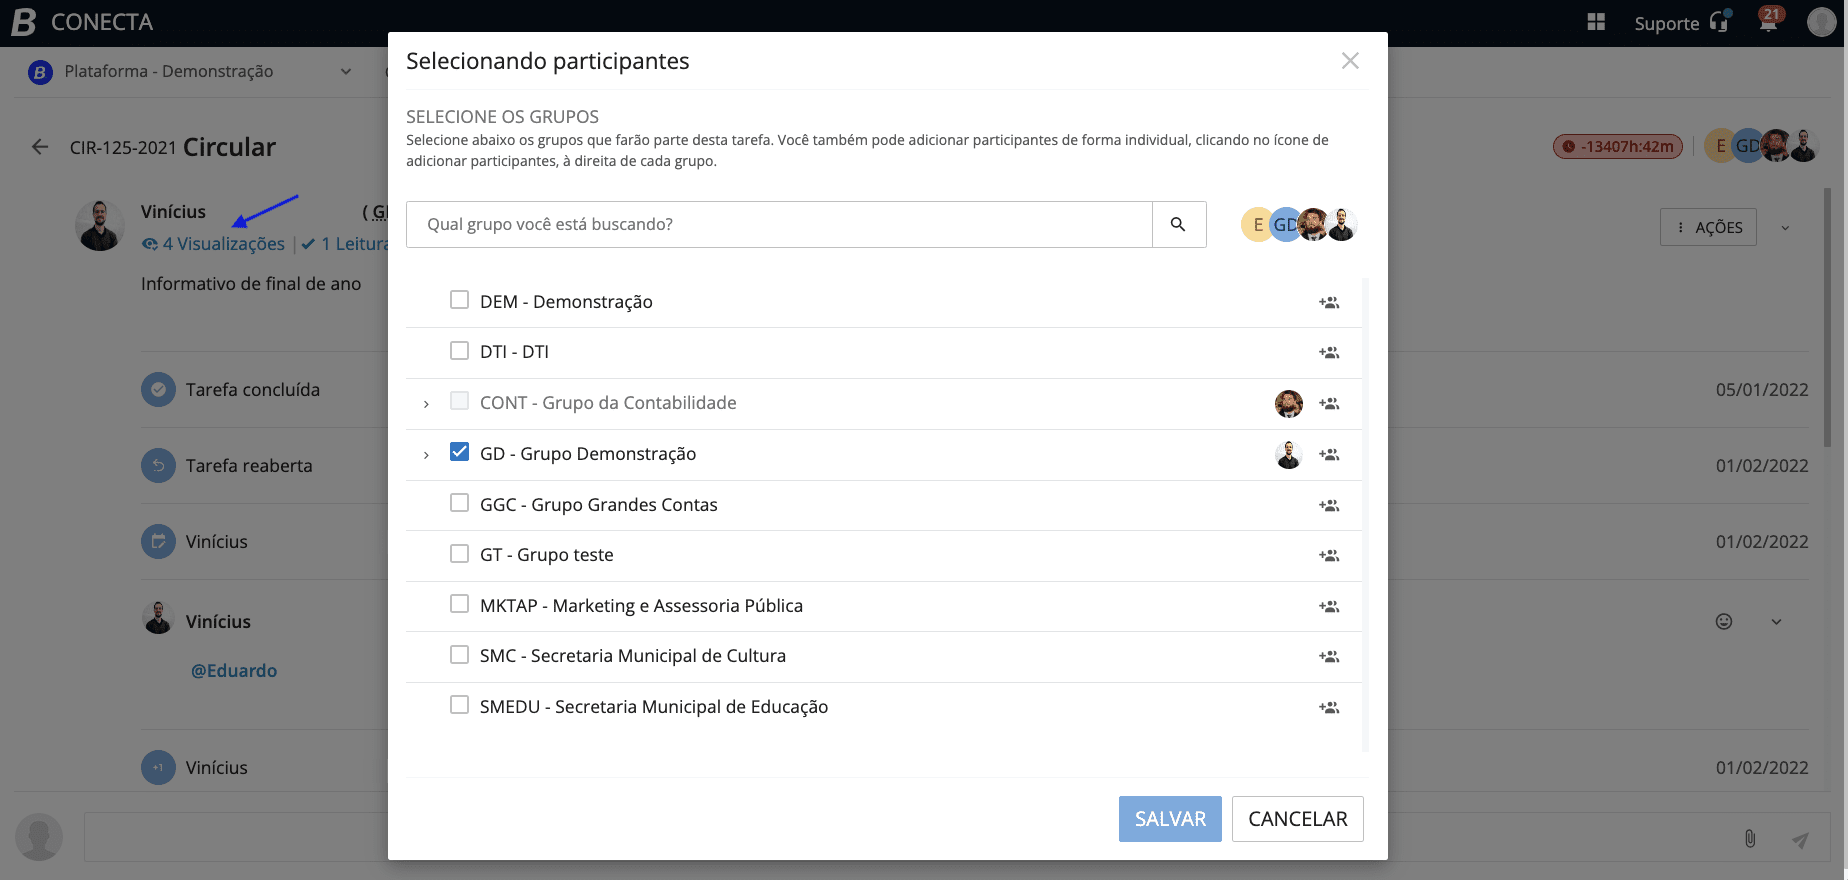Open the apps grid icon in header
This screenshot has height=880, width=1848.
pyautogui.click(x=1596, y=22)
